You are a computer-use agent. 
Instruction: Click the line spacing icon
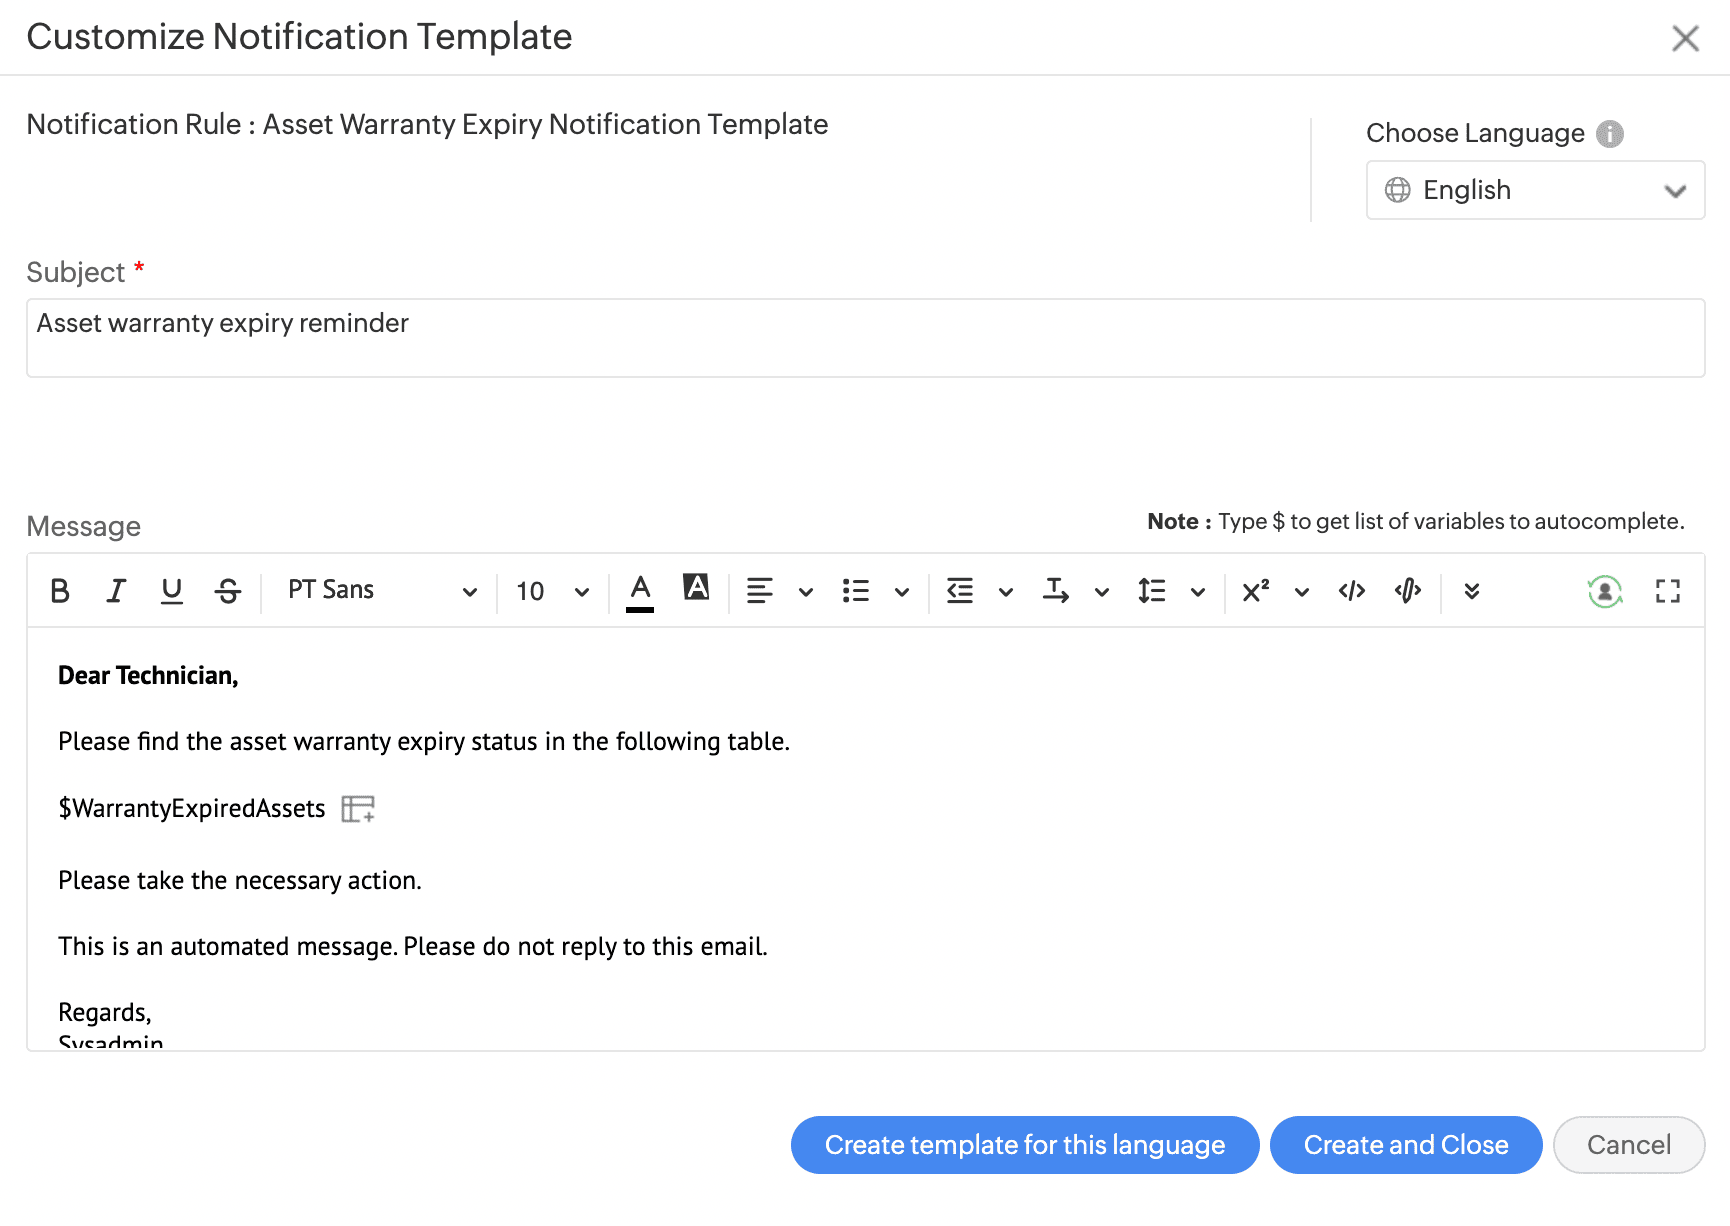point(1152,591)
